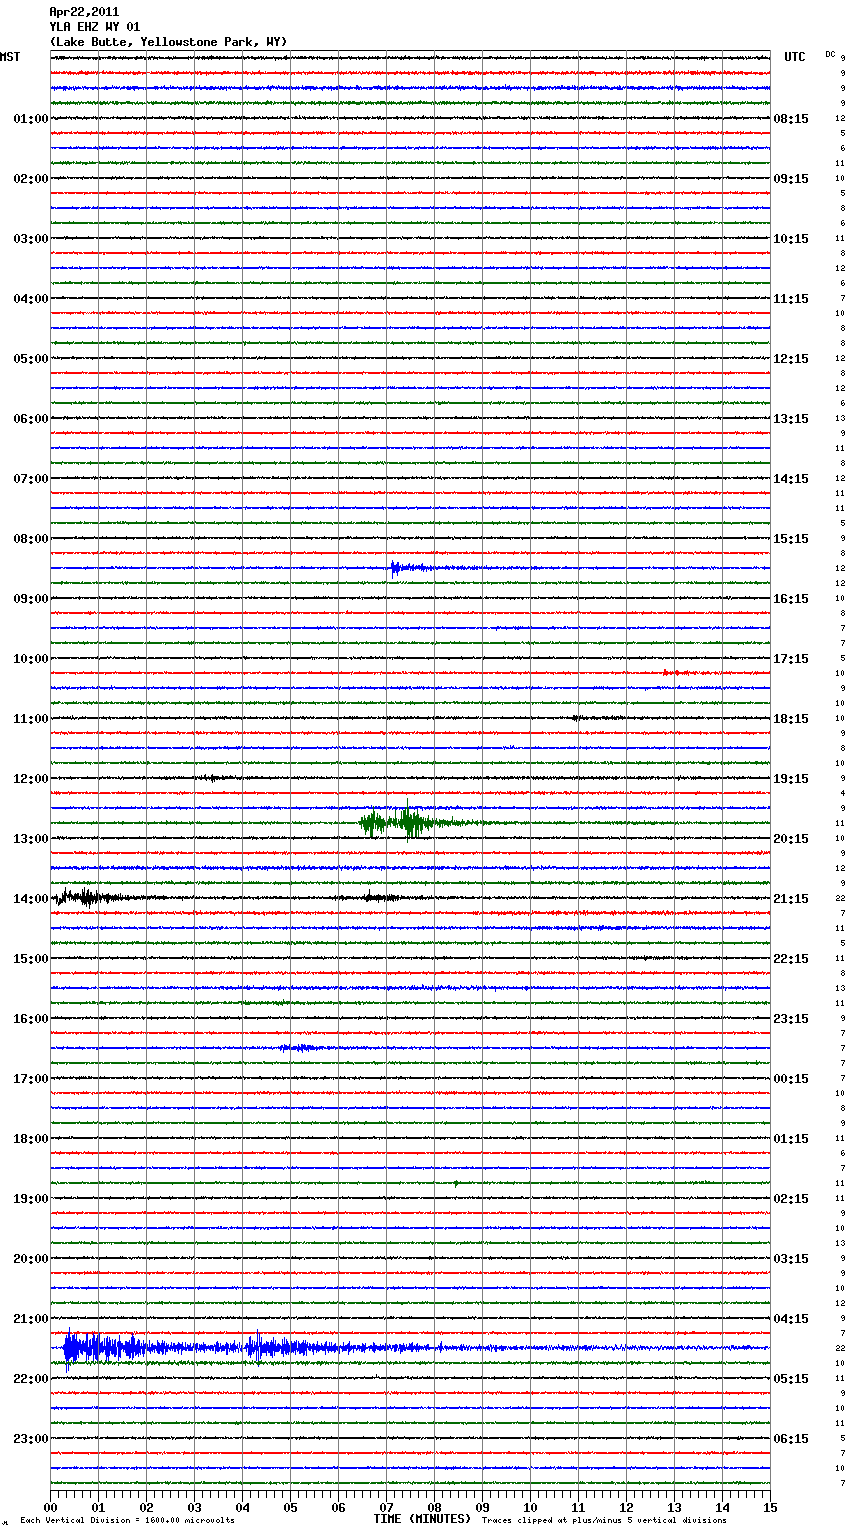Select the 19:00 MST hour label

[31, 1199]
